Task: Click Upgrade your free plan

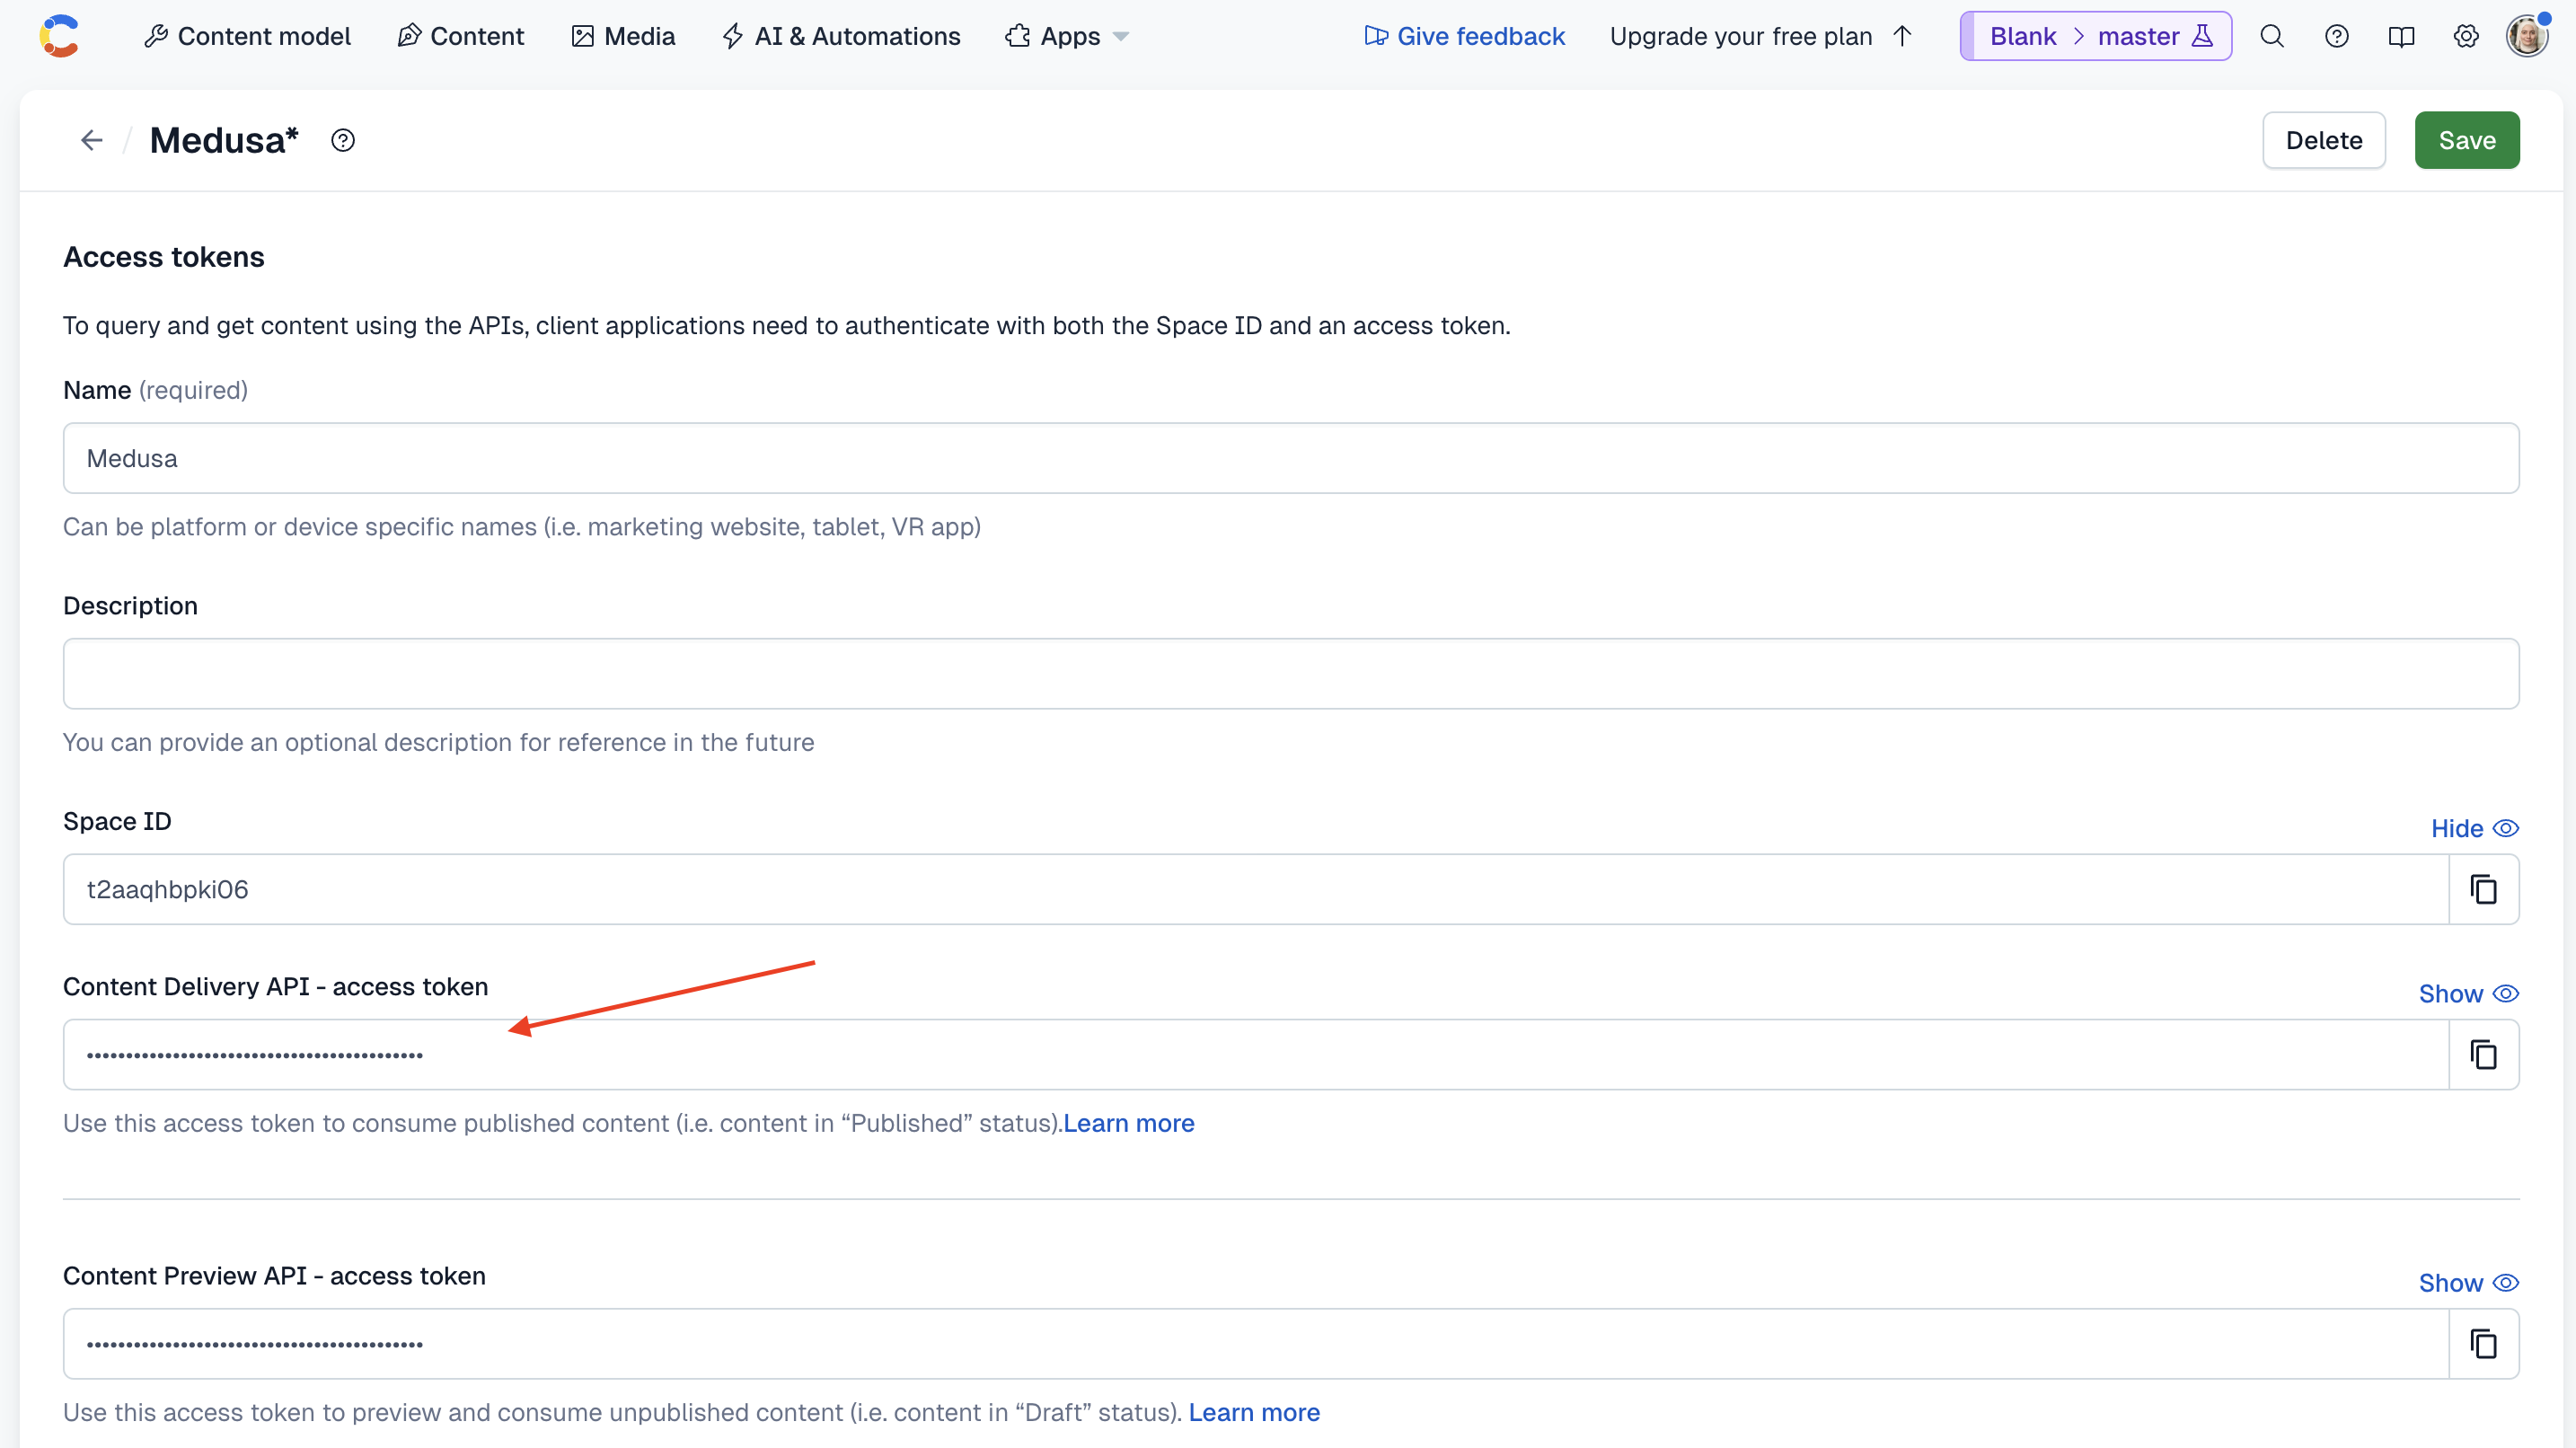Action: point(1741,36)
